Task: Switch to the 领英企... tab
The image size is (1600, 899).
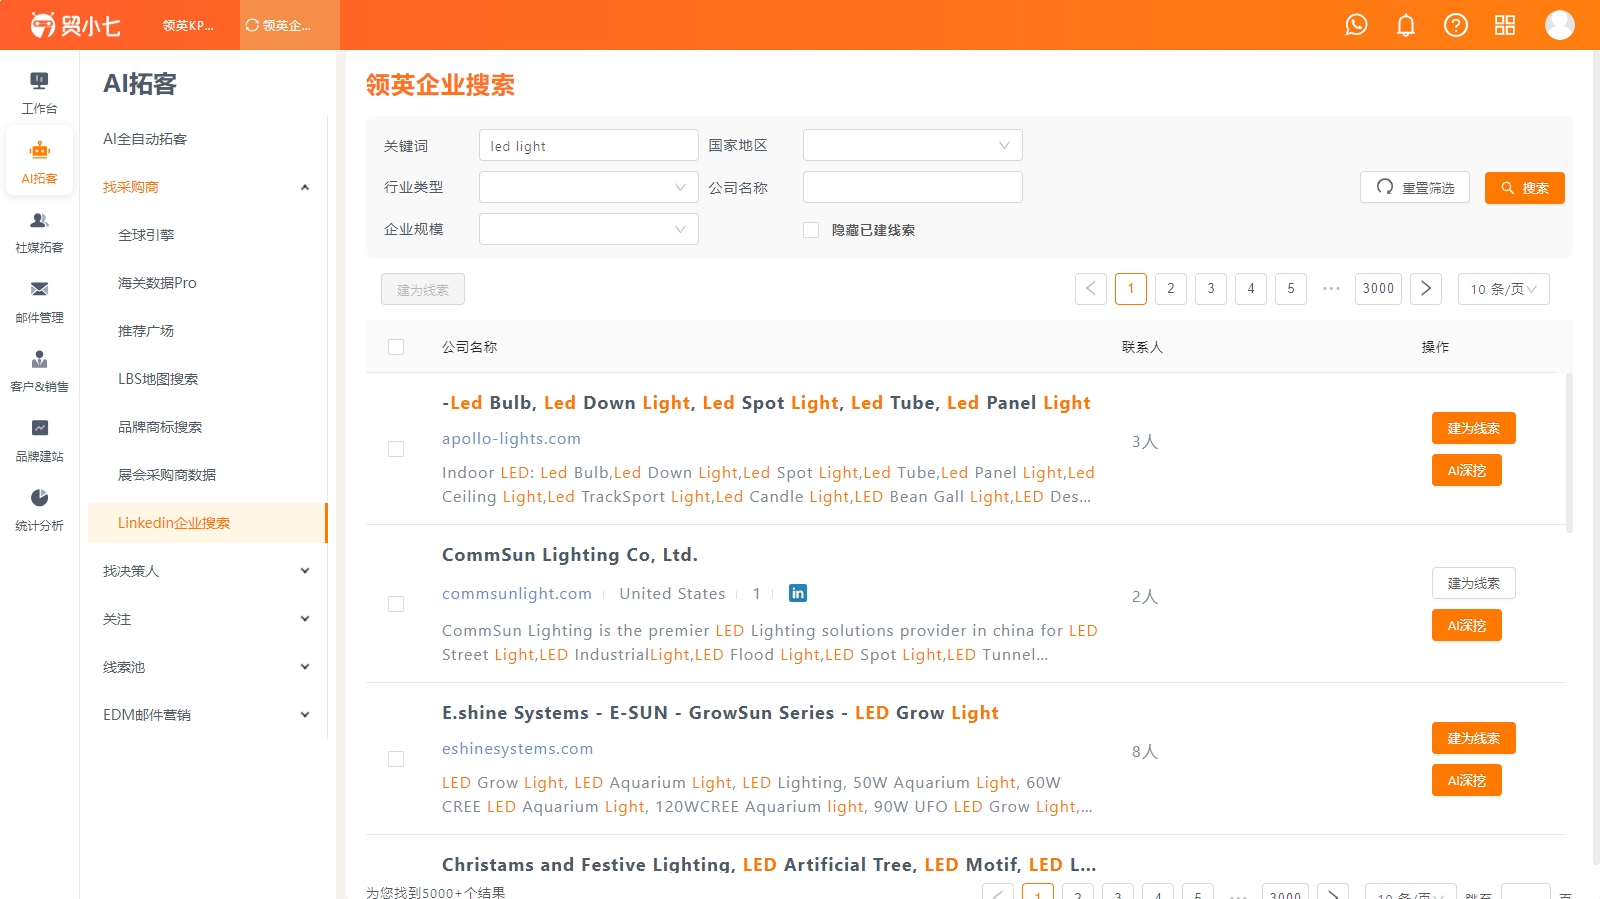Action: pyautogui.click(x=290, y=25)
